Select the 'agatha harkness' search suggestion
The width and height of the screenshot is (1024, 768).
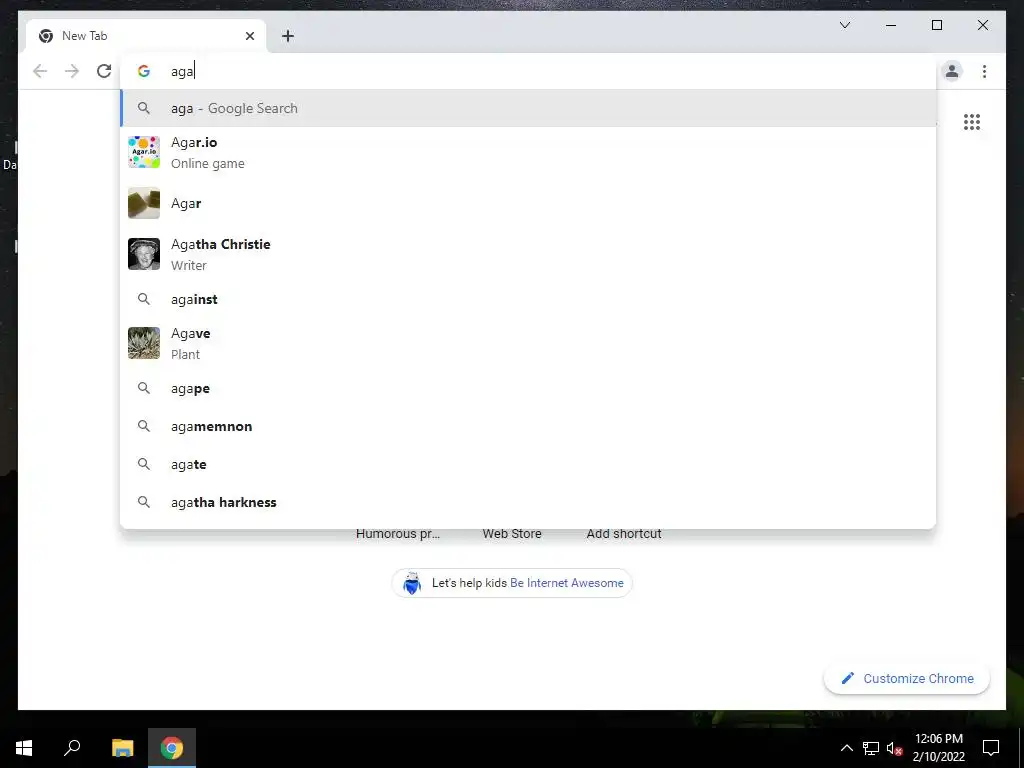coord(528,502)
